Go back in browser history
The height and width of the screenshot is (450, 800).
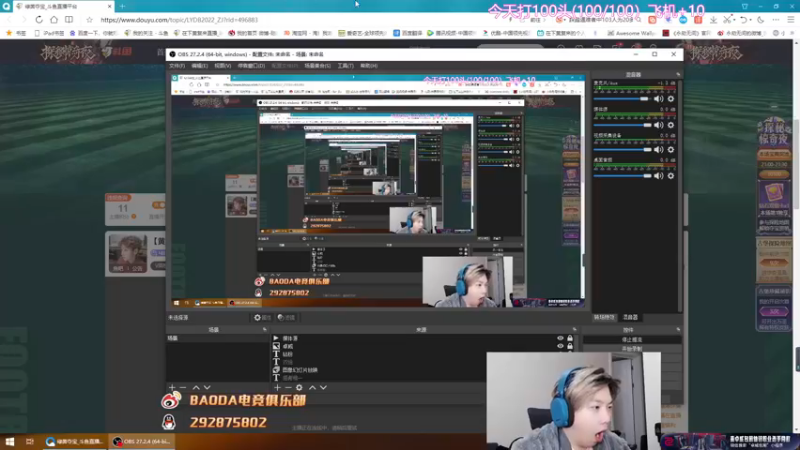point(9,20)
